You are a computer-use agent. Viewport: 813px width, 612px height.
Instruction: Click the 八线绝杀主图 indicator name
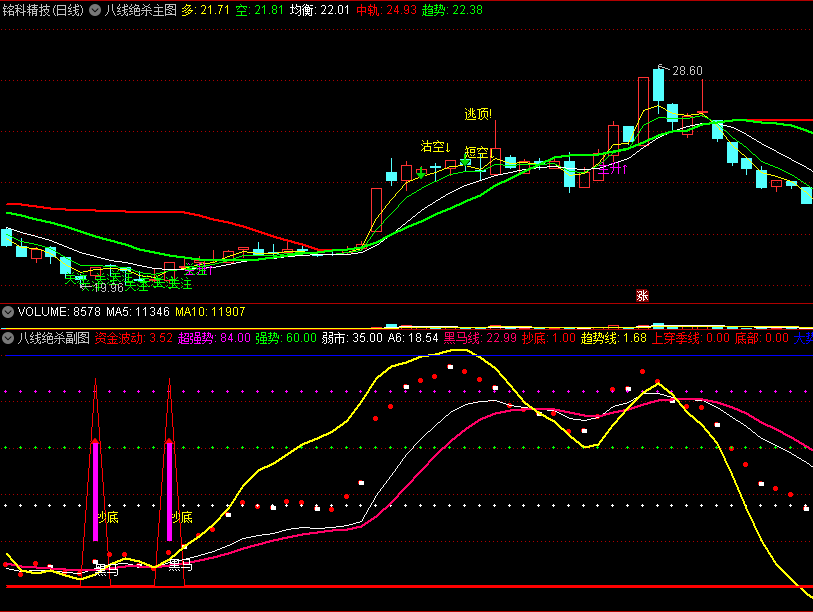(x=141, y=10)
